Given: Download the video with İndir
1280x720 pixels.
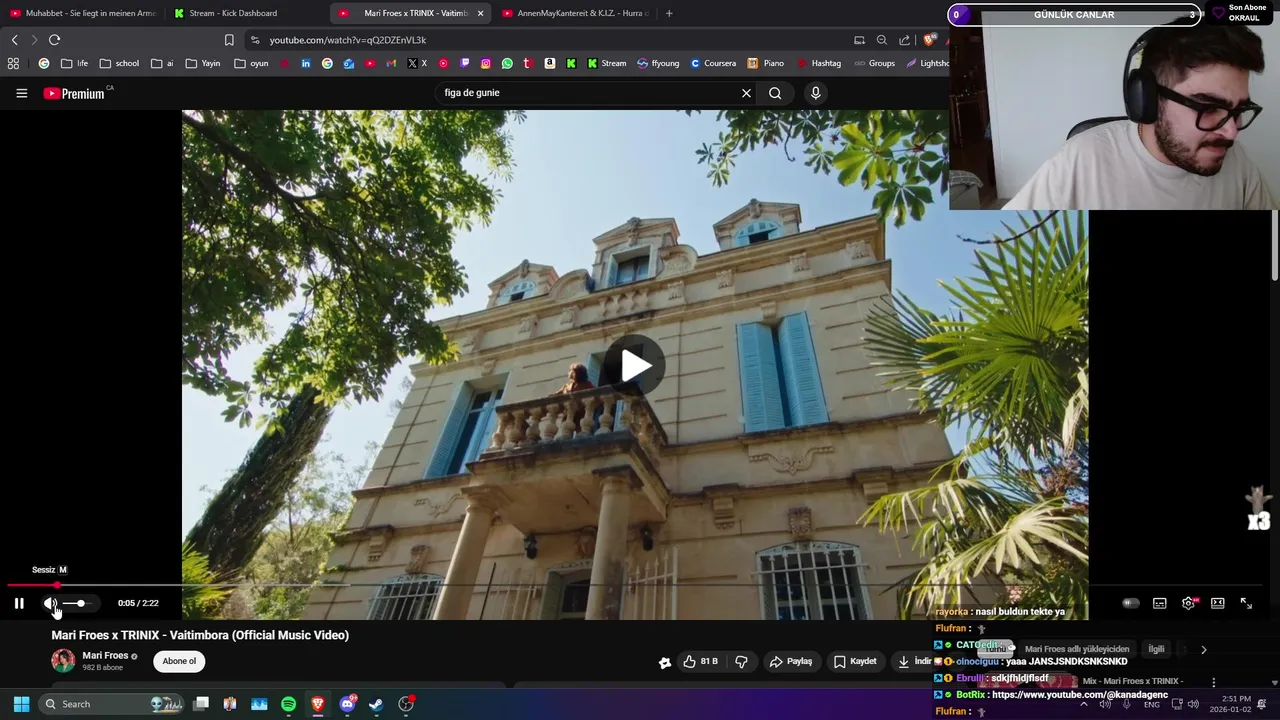Looking at the screenshot, I should coord(915,661).
